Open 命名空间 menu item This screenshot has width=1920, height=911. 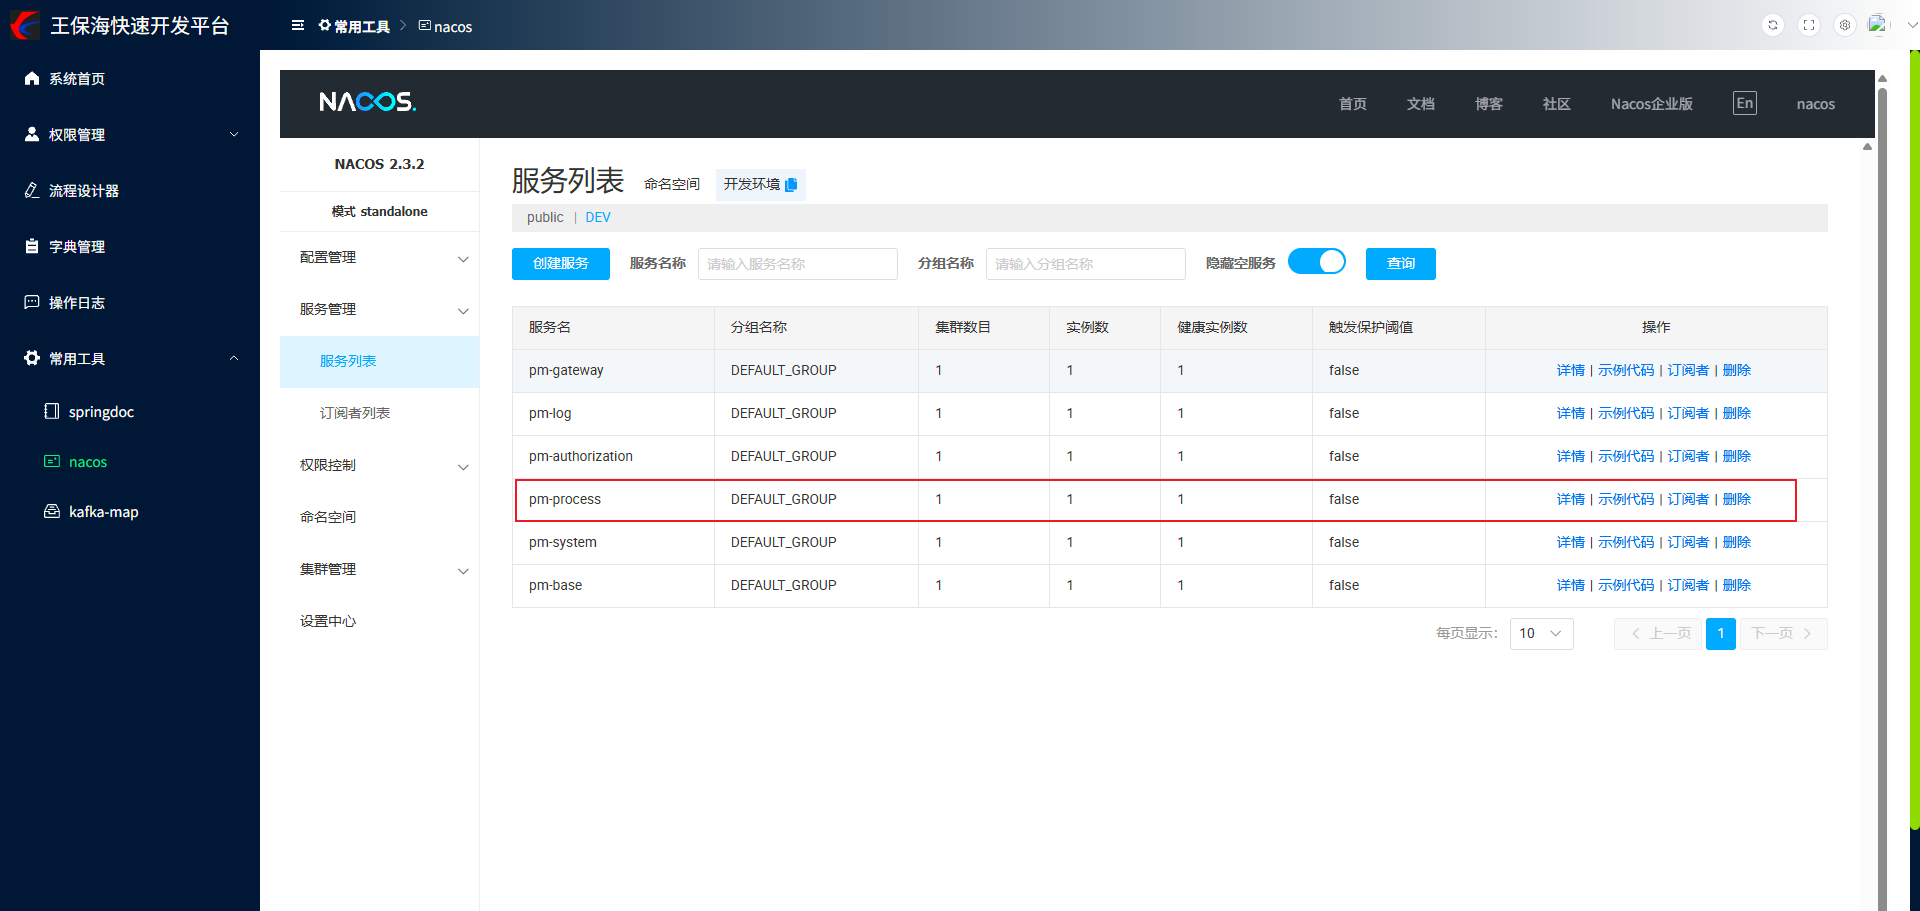(379, 517)
